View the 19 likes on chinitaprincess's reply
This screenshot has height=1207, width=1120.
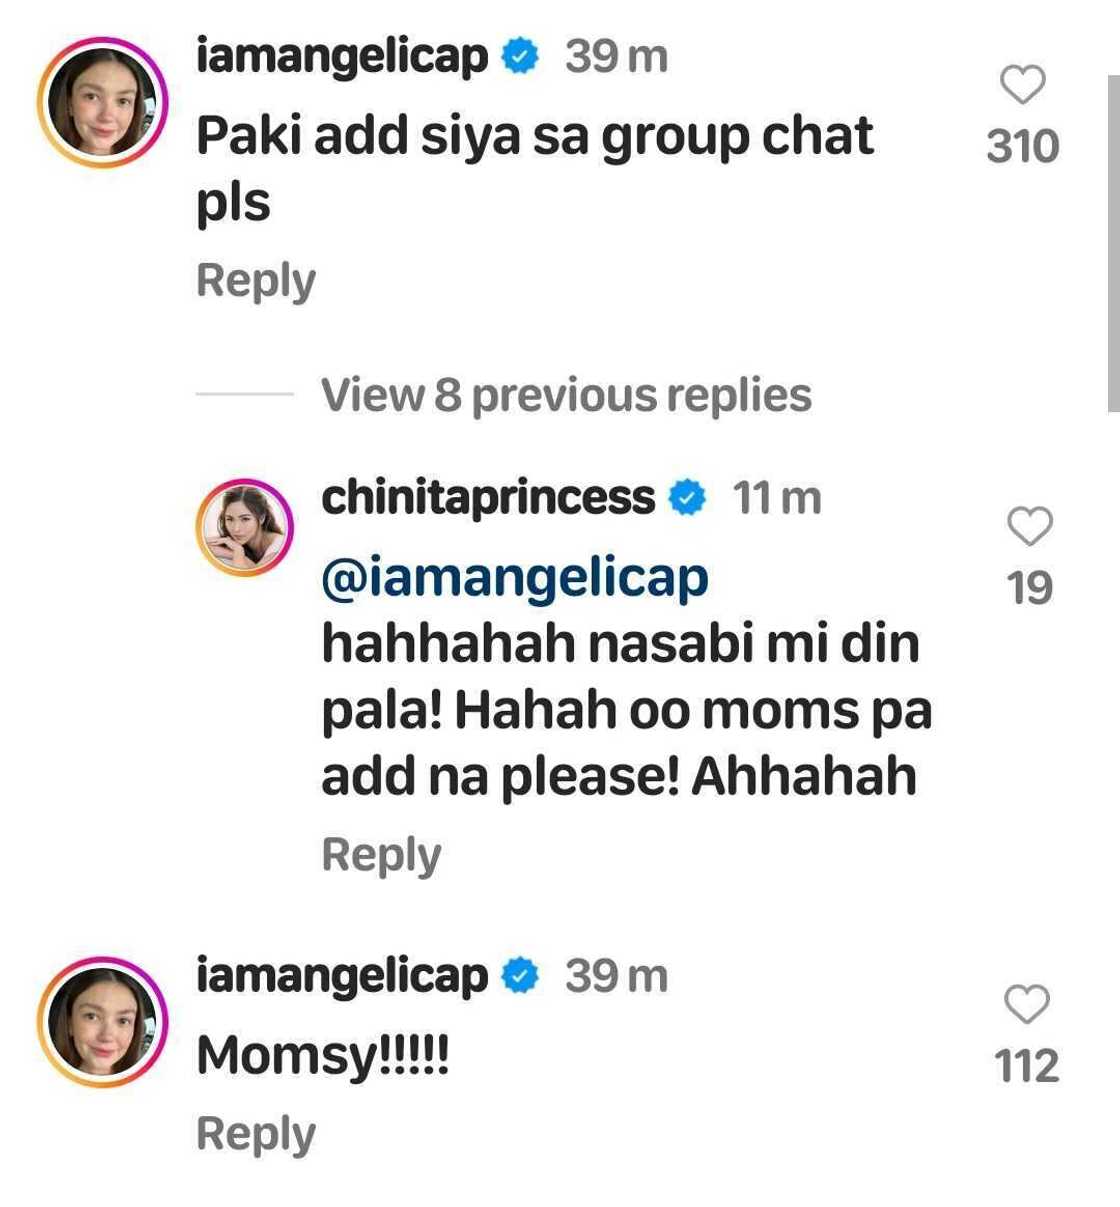[x=1029, y=588]
